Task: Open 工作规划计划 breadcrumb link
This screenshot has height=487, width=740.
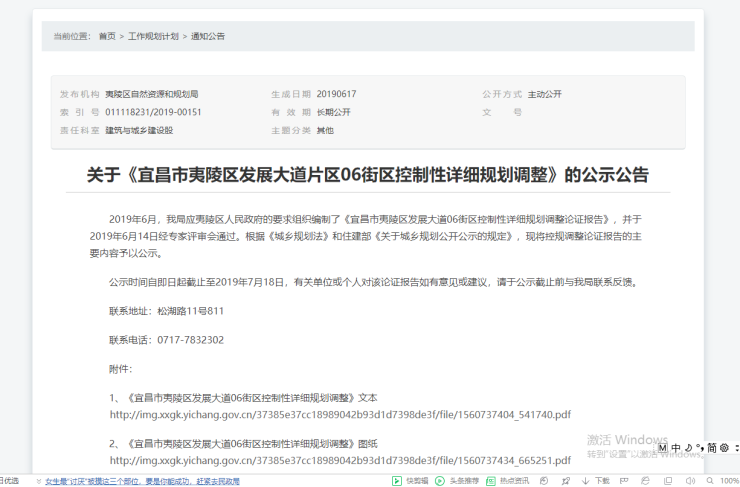Action: coord(153,36)
